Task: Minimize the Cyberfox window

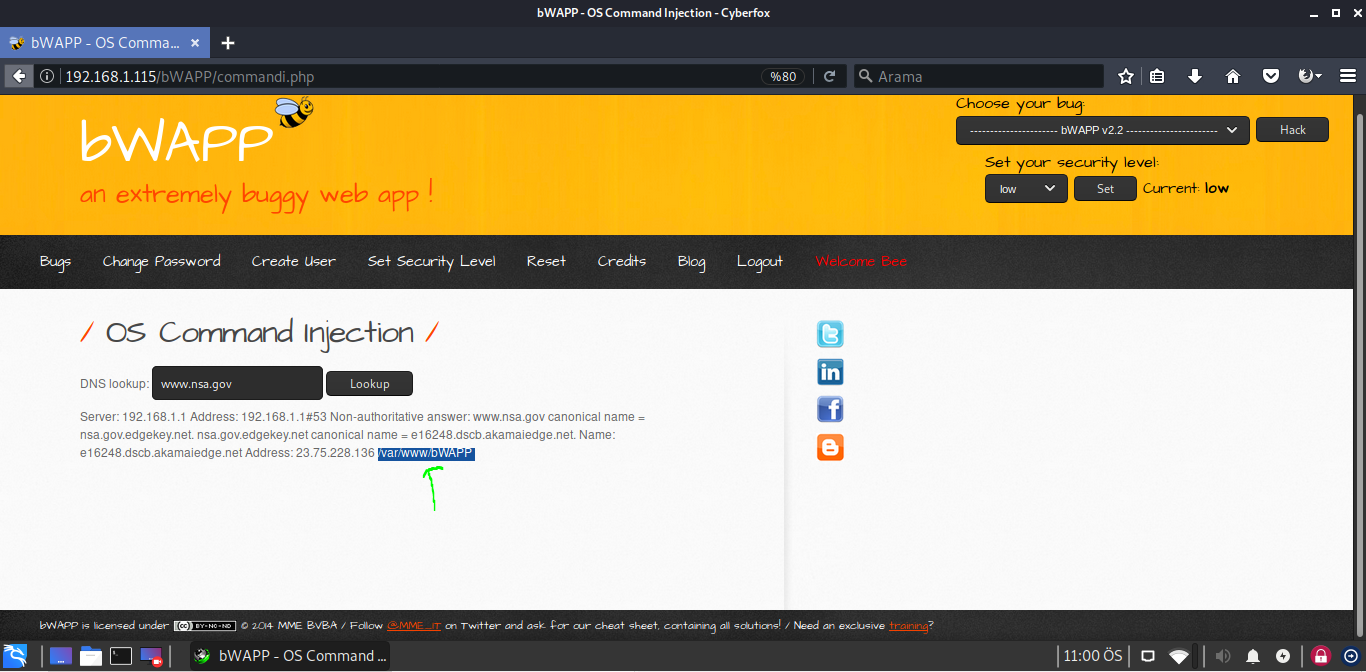Action: point(1312,13)
